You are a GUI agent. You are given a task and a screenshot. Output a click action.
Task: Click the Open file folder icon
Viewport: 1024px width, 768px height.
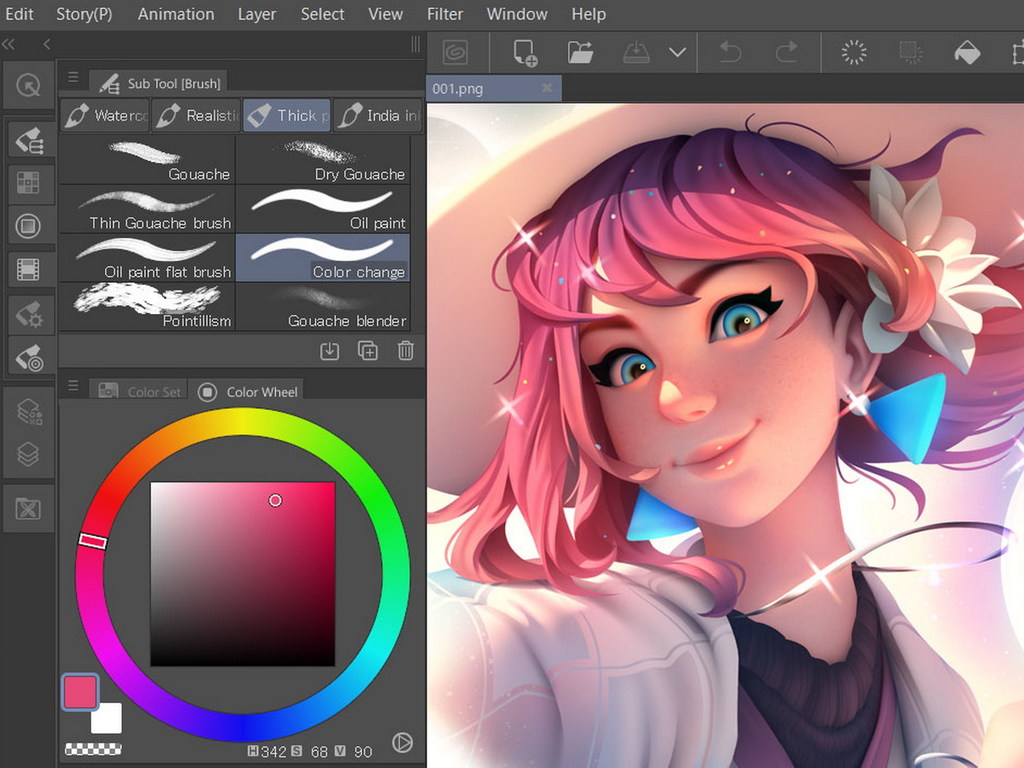coord(580,52)
